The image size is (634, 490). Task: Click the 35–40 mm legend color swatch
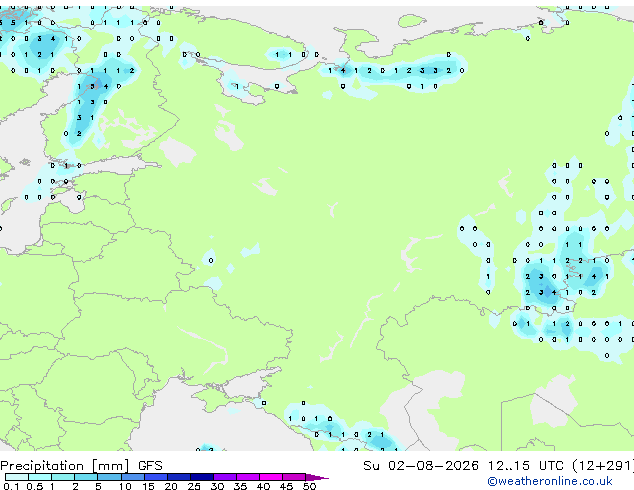(248, 477)
